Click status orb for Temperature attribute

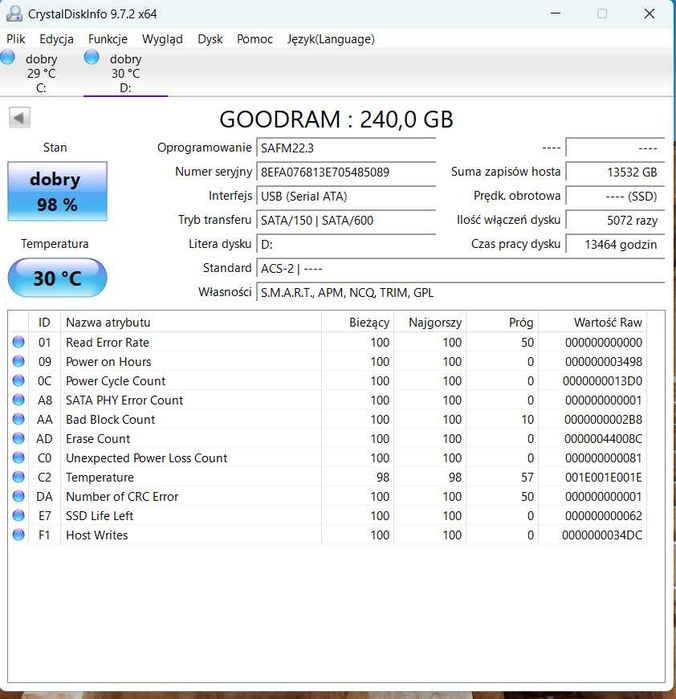point(18,477)
